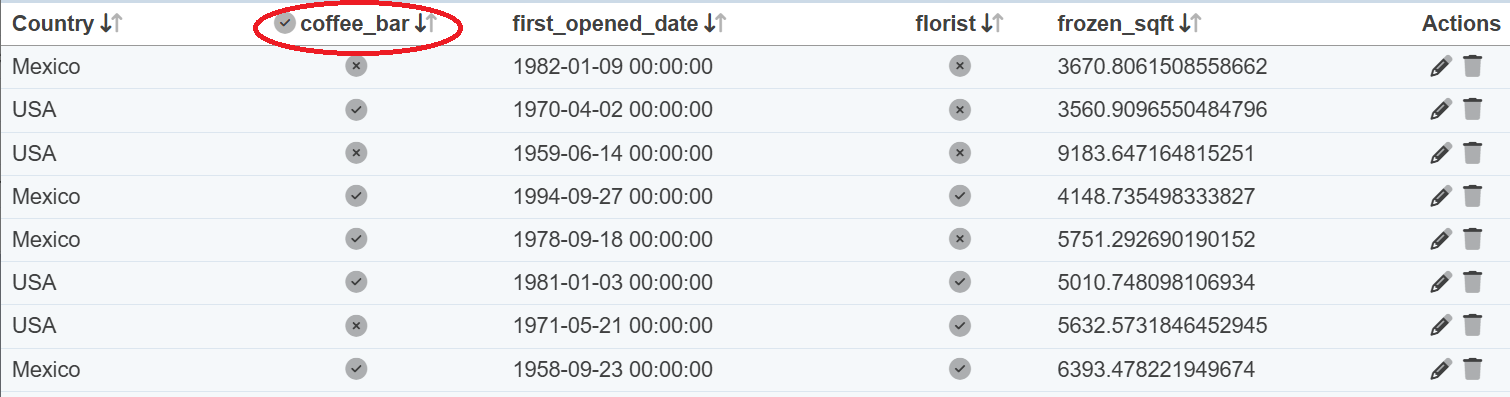This screenshot has width=1510, height=397.
Task: Click the florist column header
Action: [945, 24]
